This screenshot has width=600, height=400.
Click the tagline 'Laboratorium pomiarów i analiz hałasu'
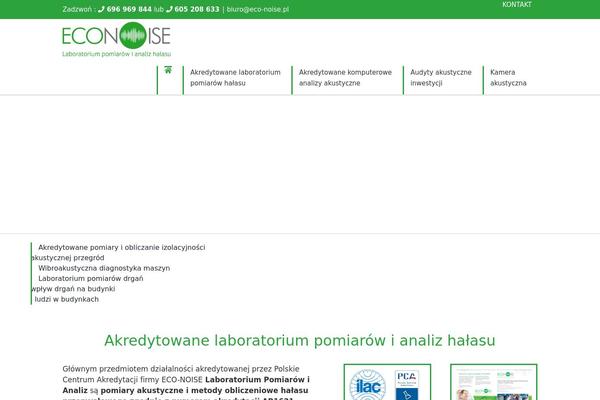tap(116, 54)
